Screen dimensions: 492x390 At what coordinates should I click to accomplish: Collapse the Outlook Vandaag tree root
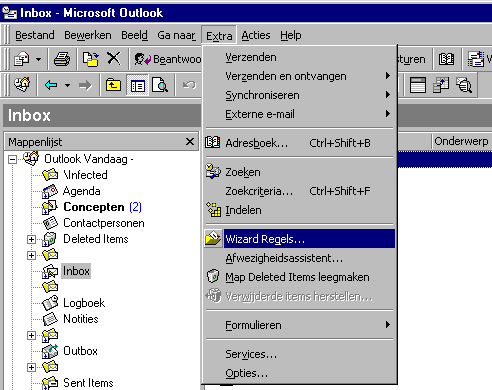coord(12,159)
